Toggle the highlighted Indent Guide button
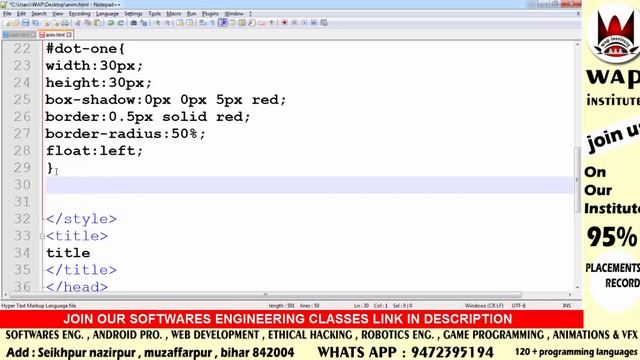640x360 pixels. point(223,23)
